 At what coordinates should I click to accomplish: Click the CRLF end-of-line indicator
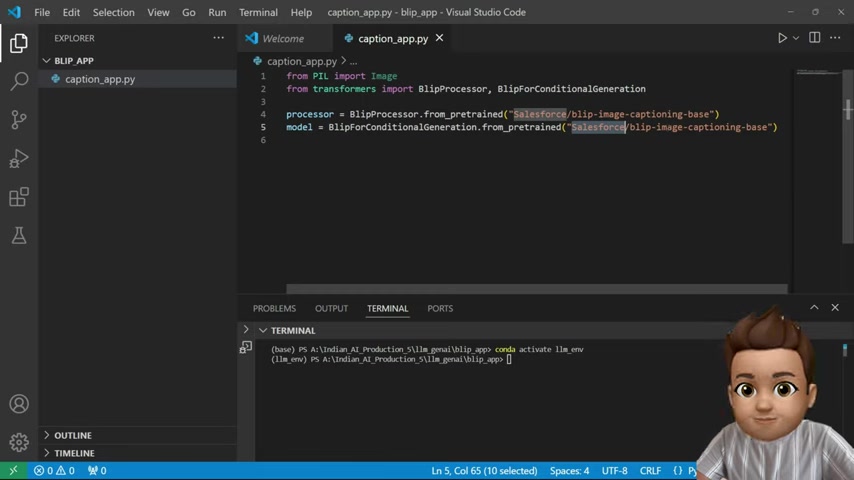(x=650, y=471)
